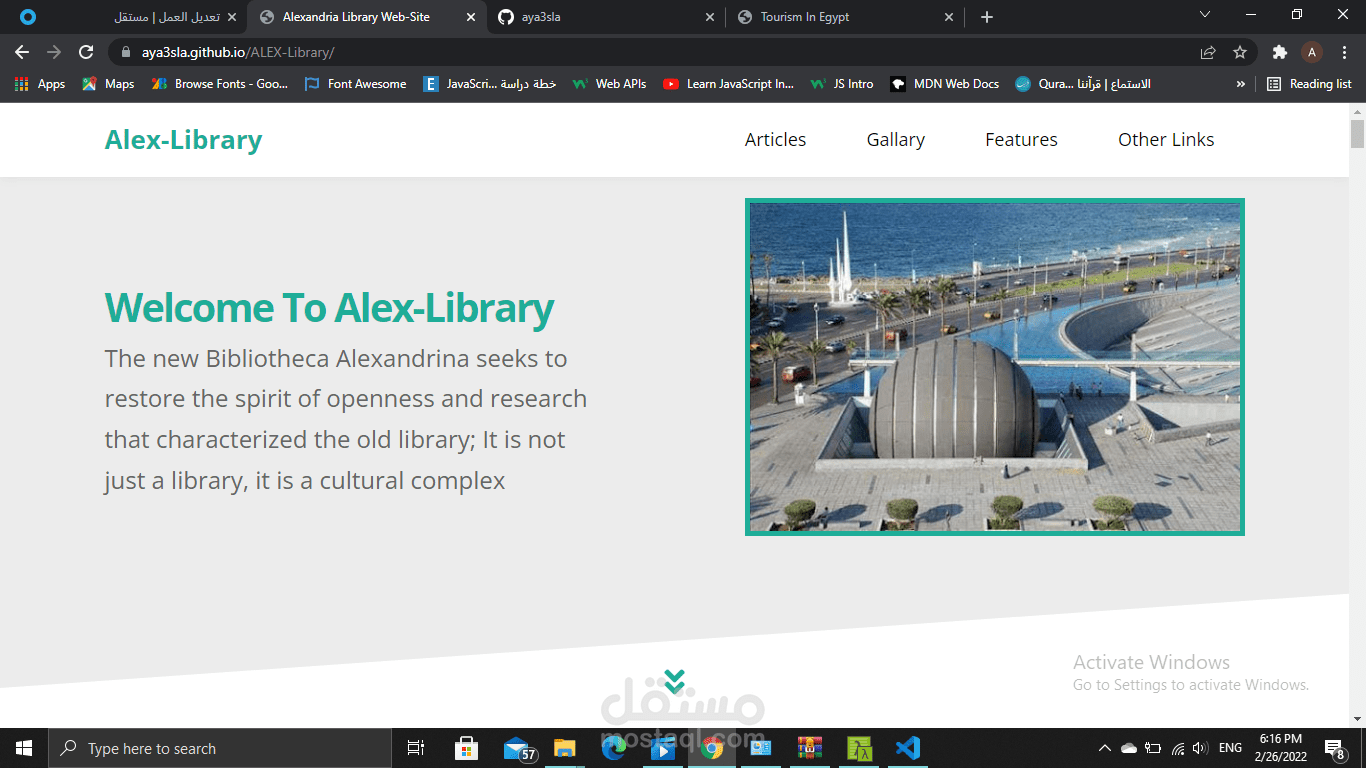Screen dimensions: 1366x768
Task: Expand the tab search dropdown arrow
Action: coord(1205,15)
